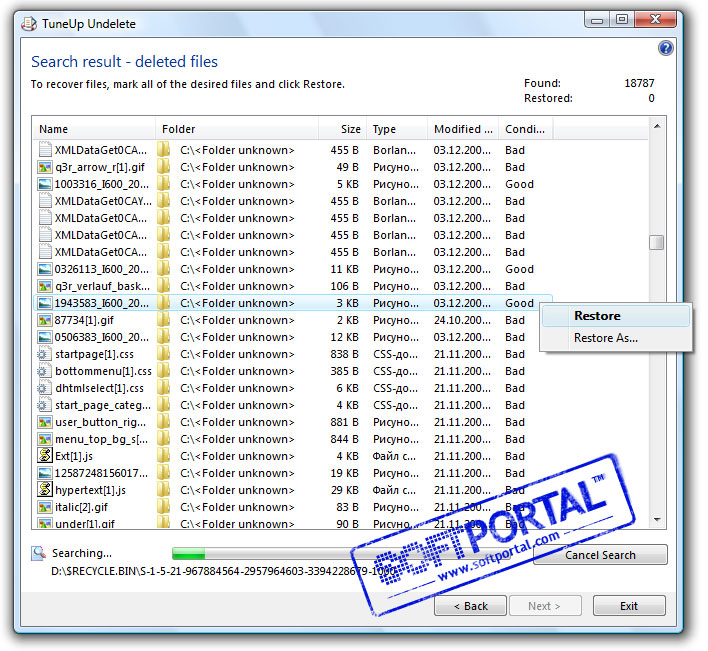Click the Cancel Search button
Screen dimensions: 708x651
point(600,555)
